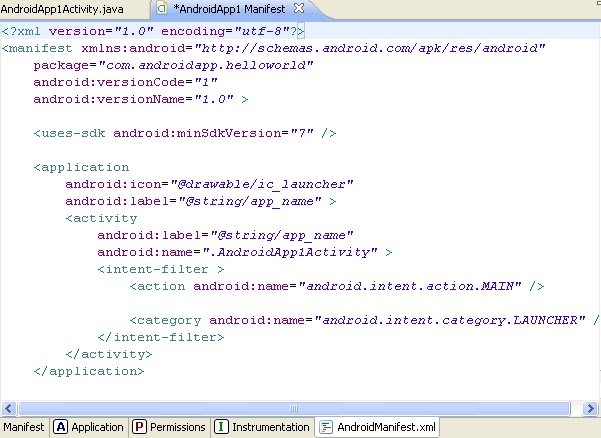Screen dimensions: 601x438
Task: Click the opening intent-filter tag
Action: click(x=161, y=269)
